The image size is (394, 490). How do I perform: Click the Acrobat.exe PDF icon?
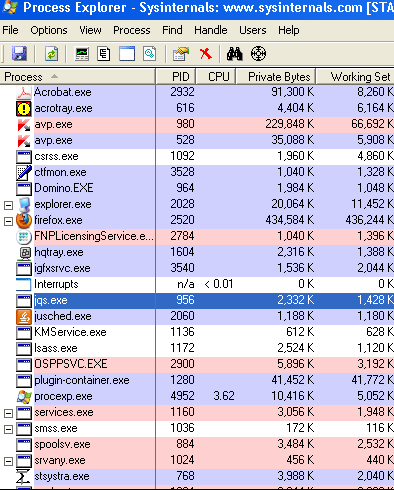tap(24, 92)
